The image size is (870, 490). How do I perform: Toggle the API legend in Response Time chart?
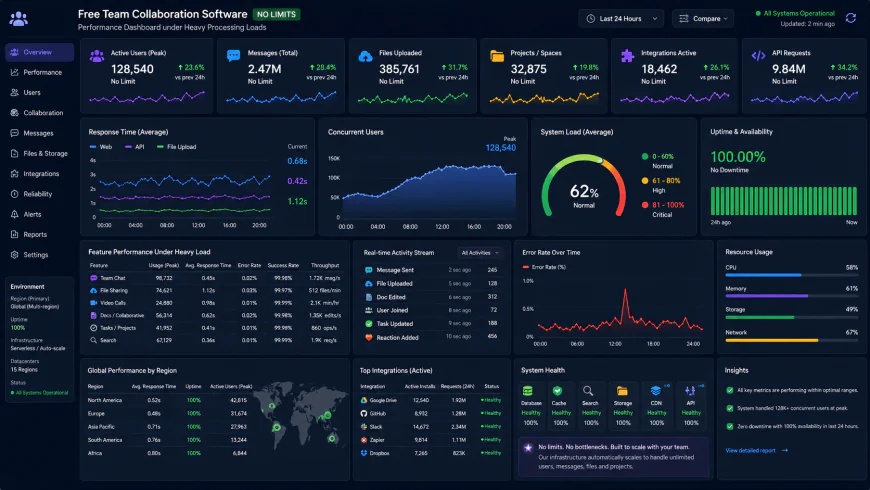(x=135, y=147)
